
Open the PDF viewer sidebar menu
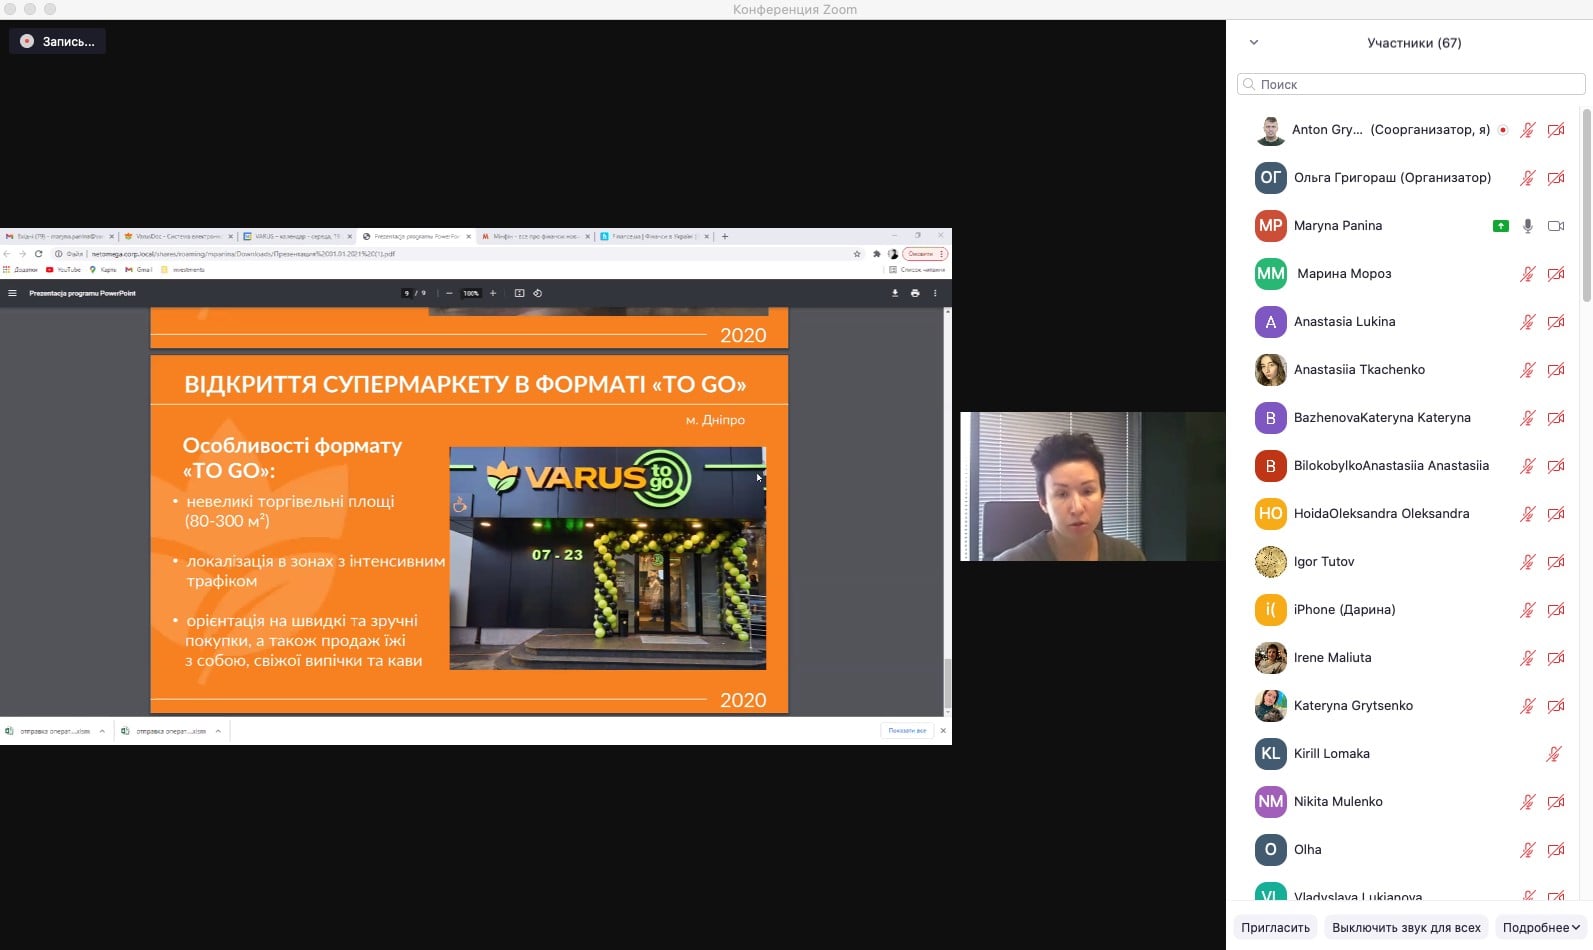tap(12, 293)
